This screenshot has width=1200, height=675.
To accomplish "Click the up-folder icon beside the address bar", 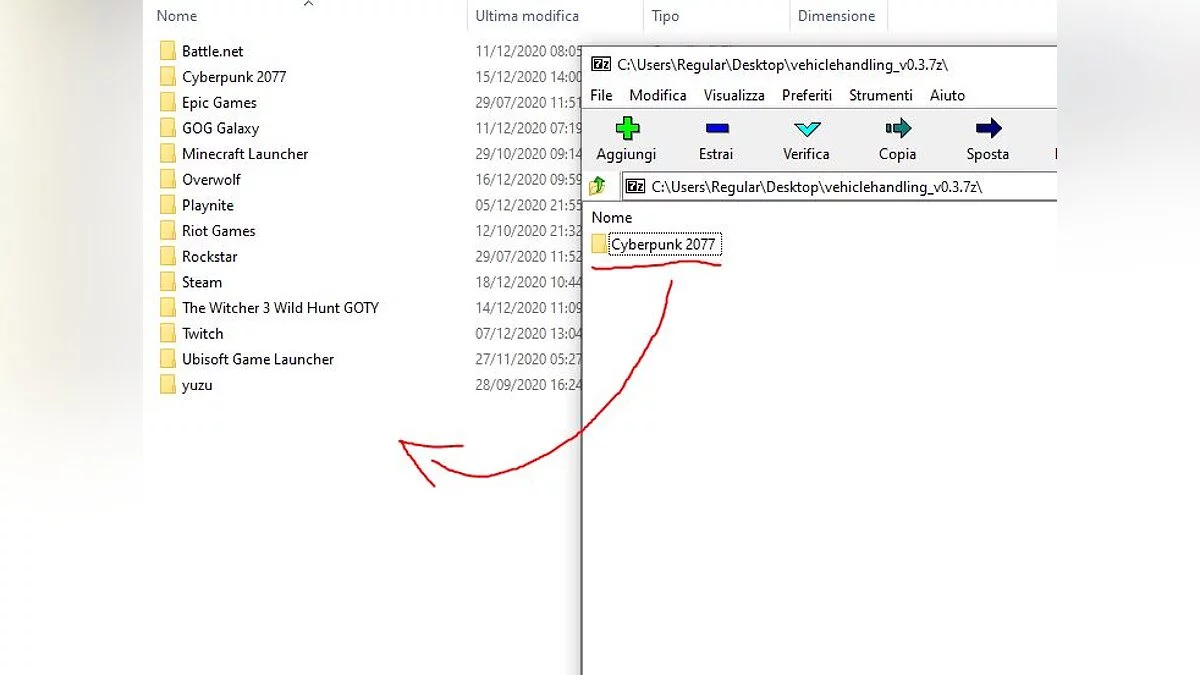I will (598, 186).
